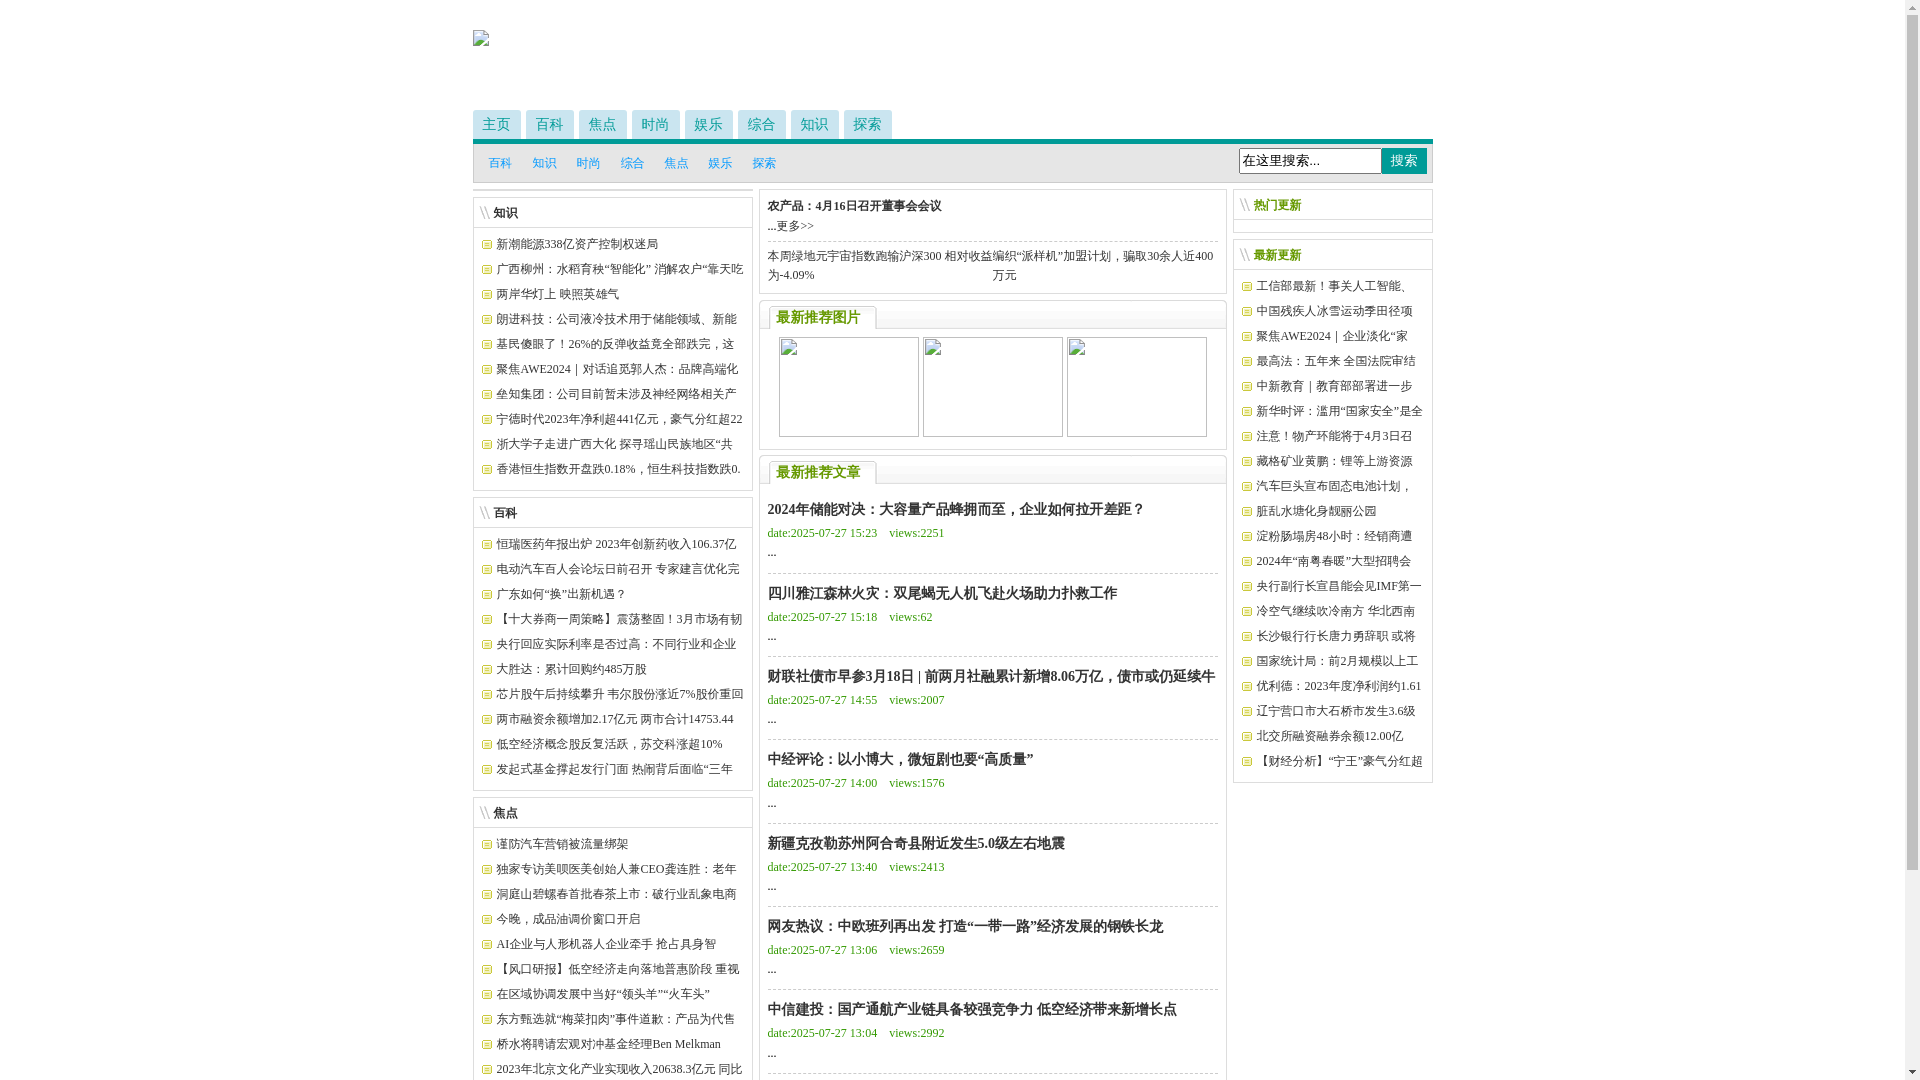
Task: Open latest update 工信部最新！事关人工智能
Action: point(1332,286)
